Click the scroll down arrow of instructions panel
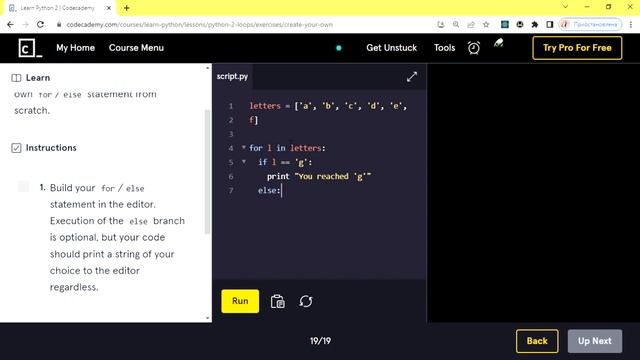 tap(208, 318)
